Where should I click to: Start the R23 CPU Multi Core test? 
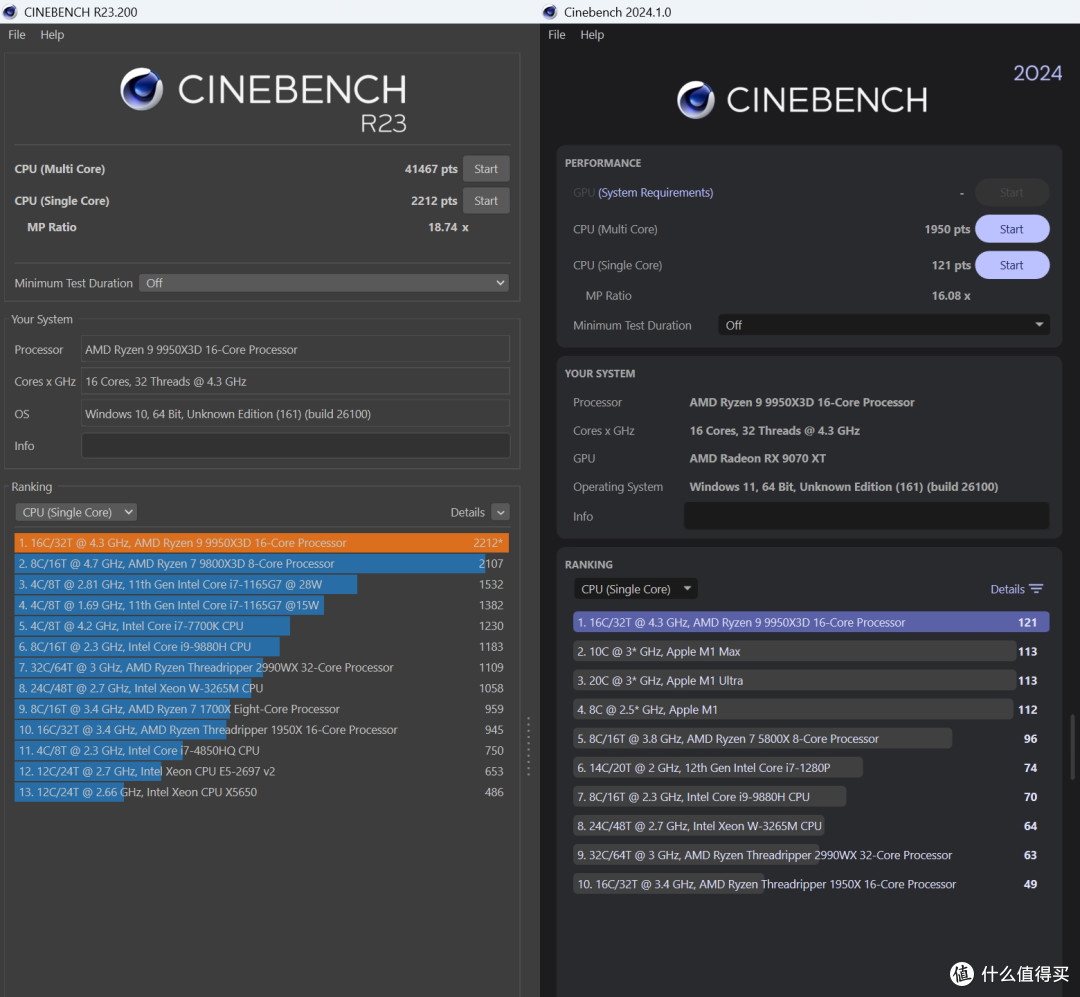[x=486, y=169]
